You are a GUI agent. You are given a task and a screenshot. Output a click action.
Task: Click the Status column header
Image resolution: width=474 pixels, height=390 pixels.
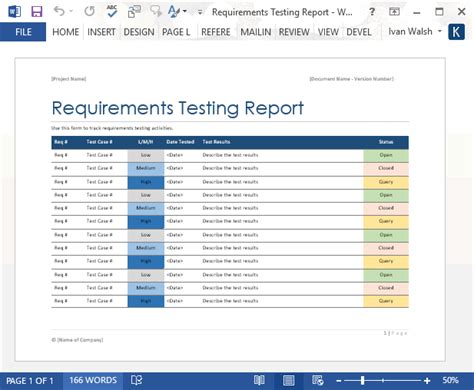pos(386,142)
